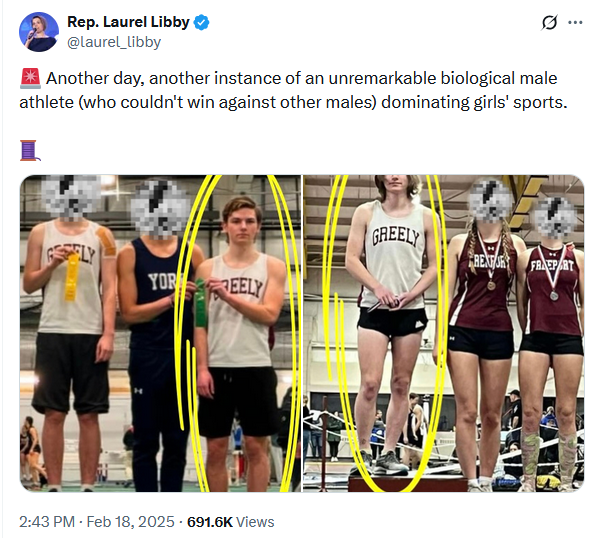Click the tweet text body
Viewport: 600px width, 538px height.
pyautogui.click(x=300, y=88)
